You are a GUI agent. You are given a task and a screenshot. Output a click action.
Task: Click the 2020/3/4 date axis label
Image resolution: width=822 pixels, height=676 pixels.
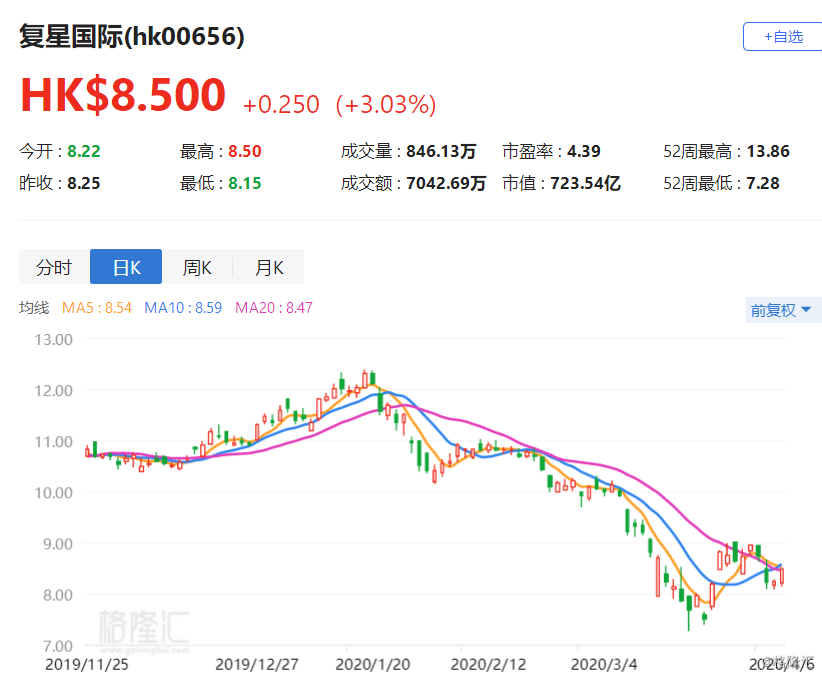point(604,664)
